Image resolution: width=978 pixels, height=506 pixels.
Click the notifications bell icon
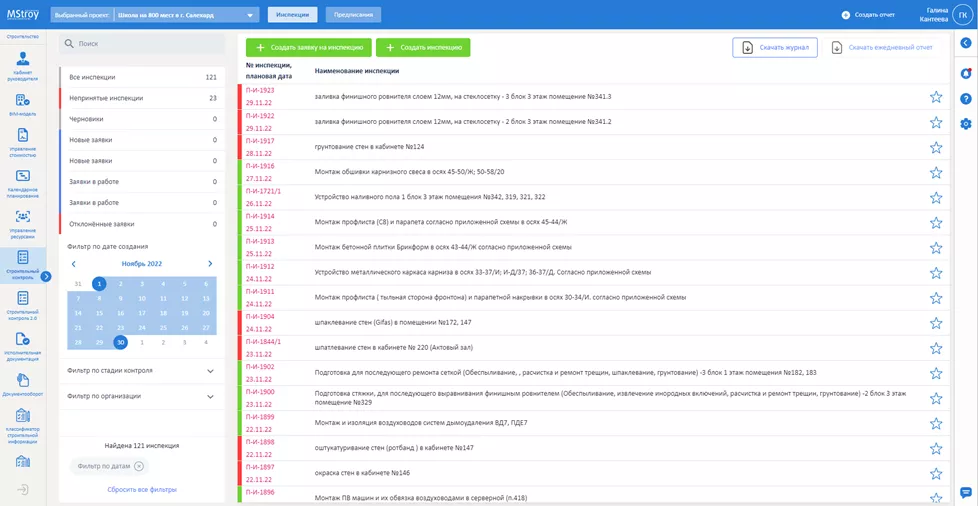pyautogui.click(x=965, y=73)
